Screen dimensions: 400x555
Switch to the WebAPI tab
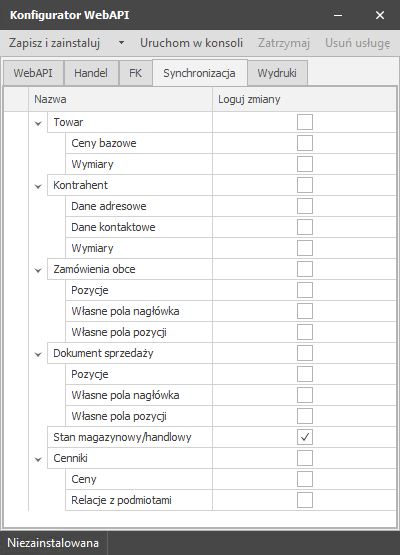[x=33, y=73]
